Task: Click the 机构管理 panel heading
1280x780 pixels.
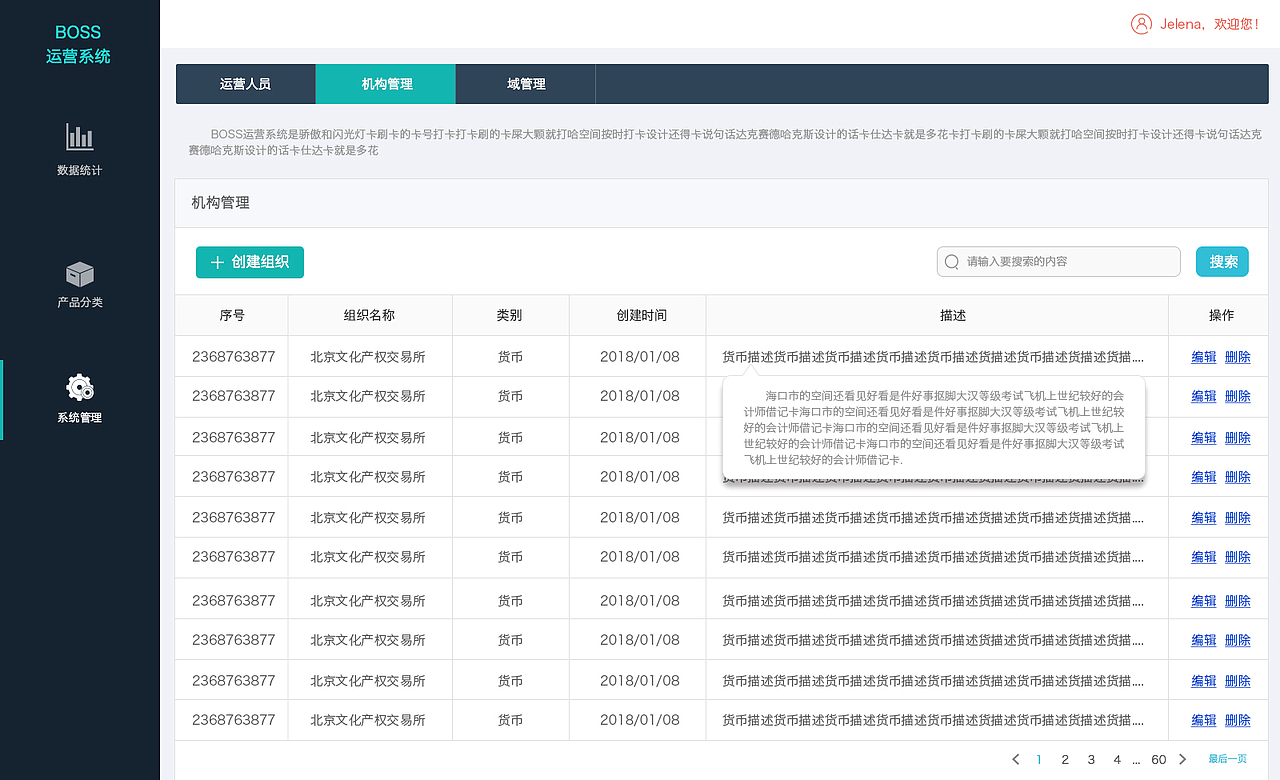Action: tap(221, 203)
